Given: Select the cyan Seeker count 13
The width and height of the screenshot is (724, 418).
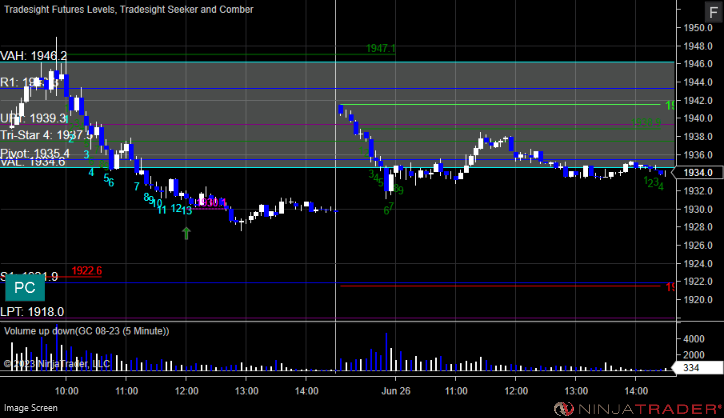Looking at the screenshot, I should pyautogui.click(x=187, y=211).
